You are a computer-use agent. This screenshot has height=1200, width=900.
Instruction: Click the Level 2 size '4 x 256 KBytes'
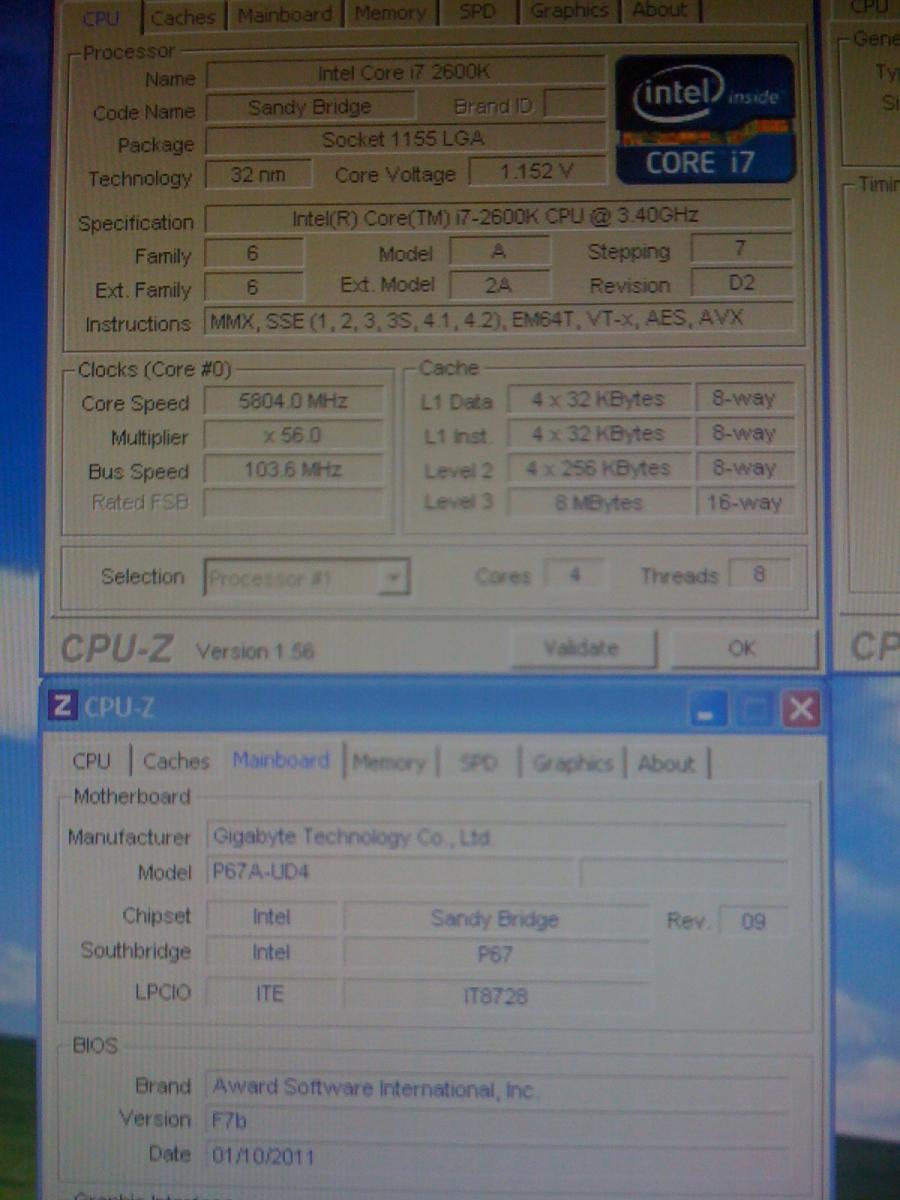click(598, 468)
